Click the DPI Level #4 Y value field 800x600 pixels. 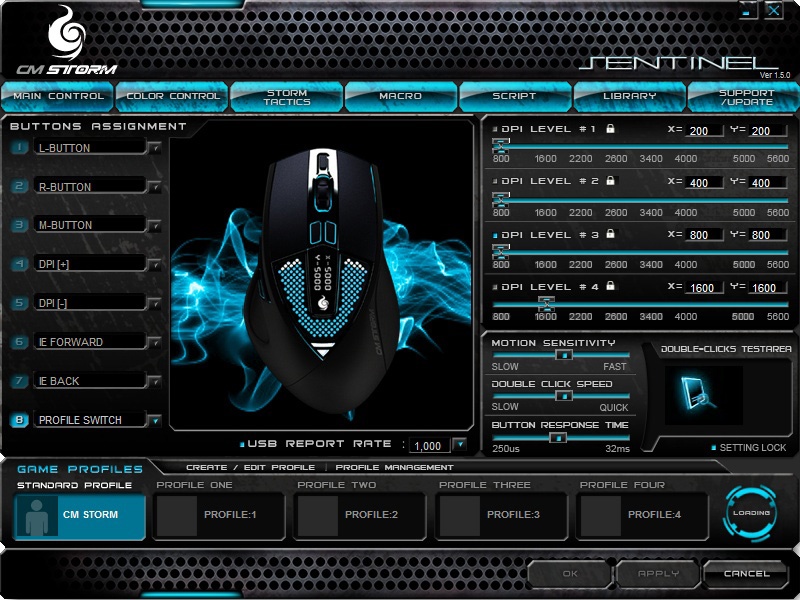(x=767, y=288)
